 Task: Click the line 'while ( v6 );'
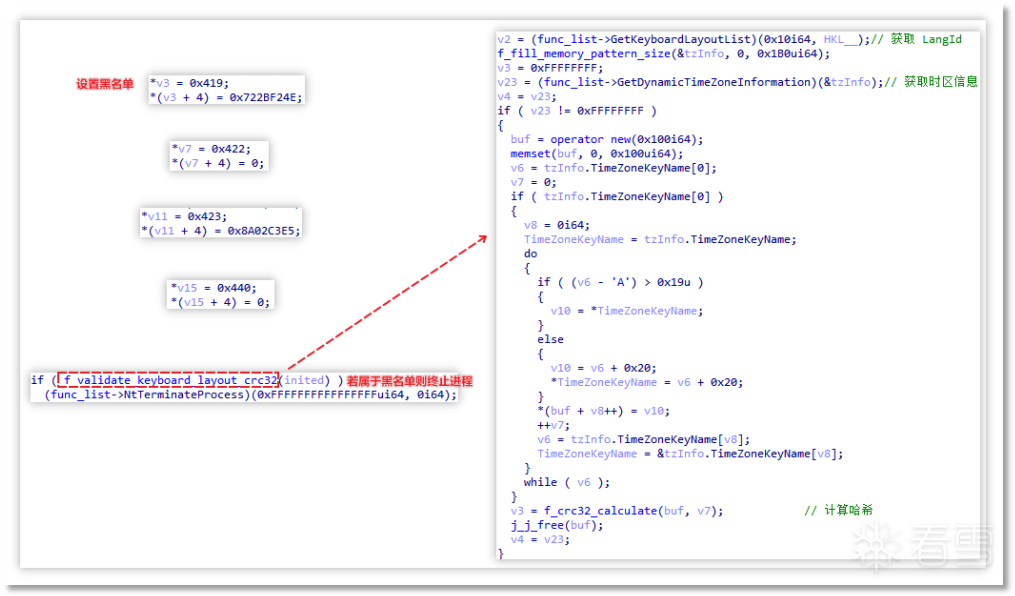pos(567,482)
